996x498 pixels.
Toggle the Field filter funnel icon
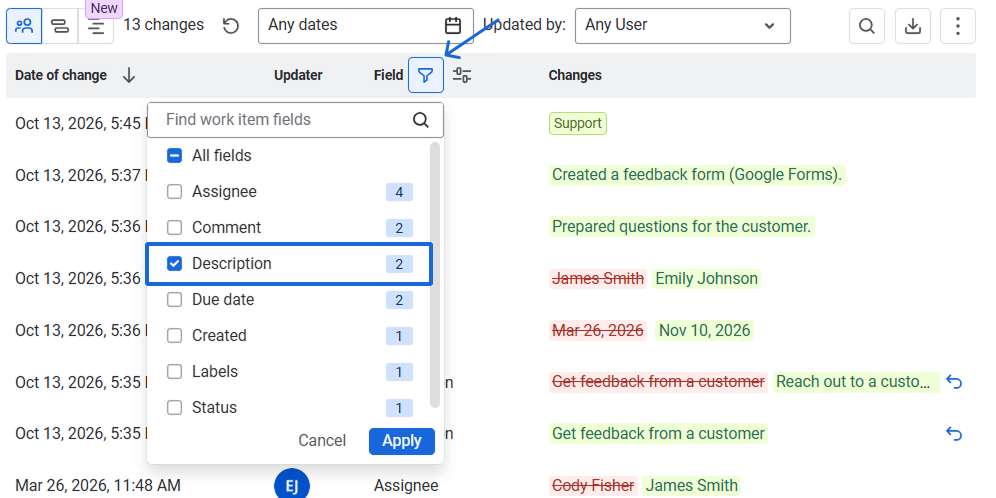426,75
